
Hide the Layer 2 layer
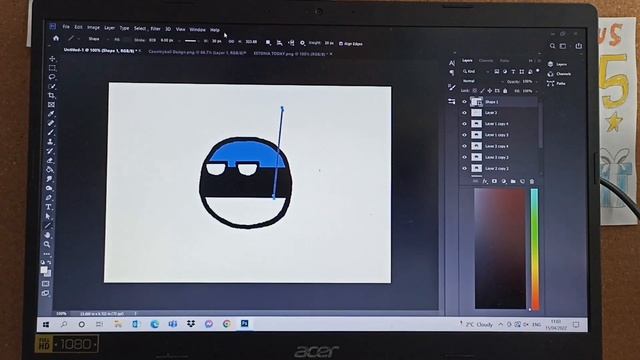coord(464,113)
